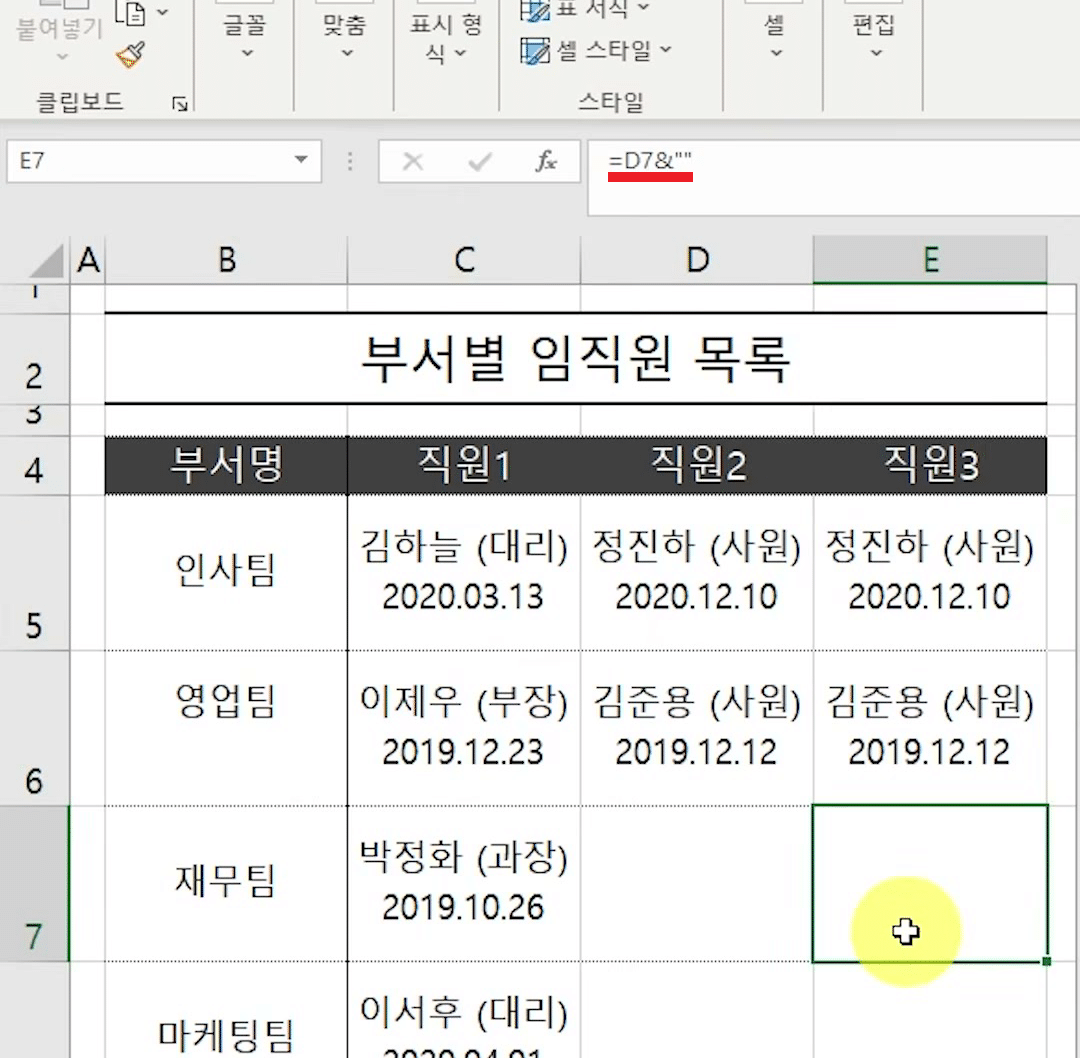Select cell 박정화 (과장) 2019.10.26
Screen dimensions: 1080x1058
[464, 883]
